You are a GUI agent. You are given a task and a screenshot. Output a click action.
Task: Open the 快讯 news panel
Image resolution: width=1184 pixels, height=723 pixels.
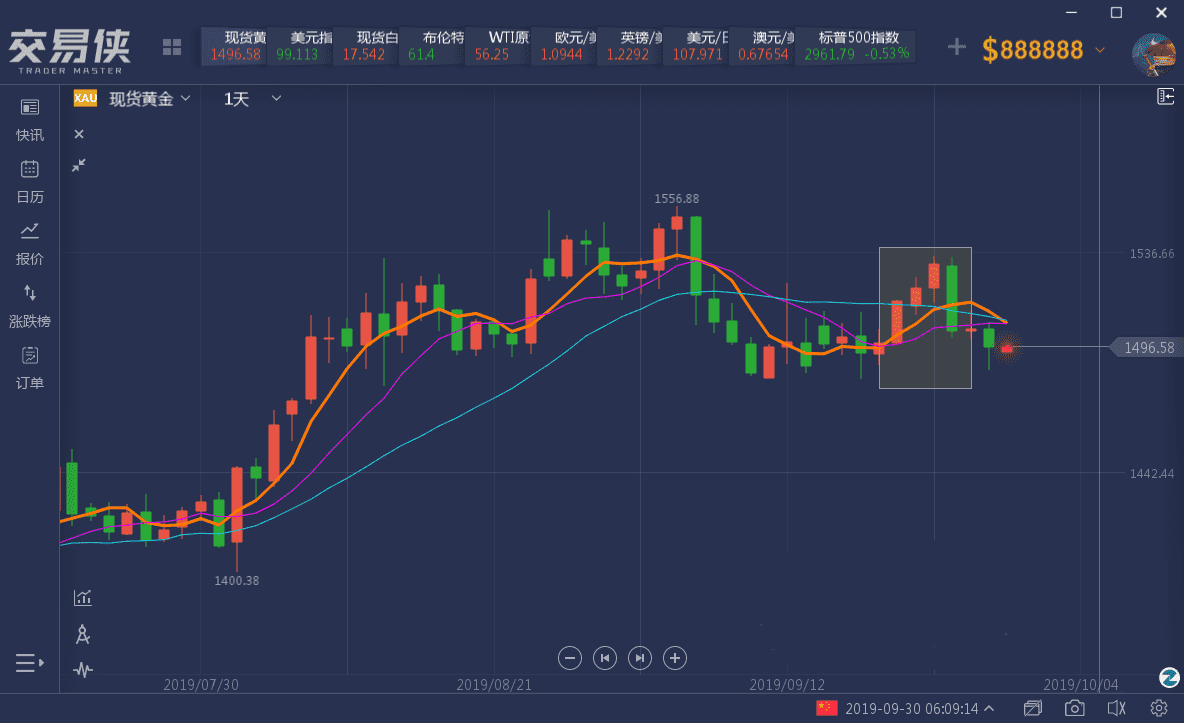tap(30, 119)
